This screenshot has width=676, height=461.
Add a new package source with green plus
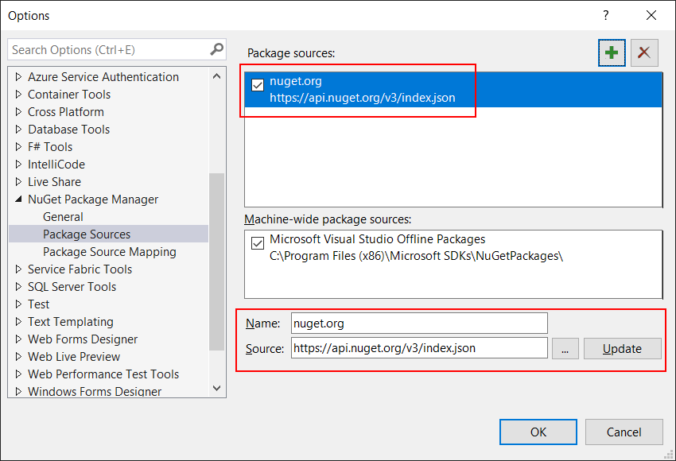tap(611, 53)
